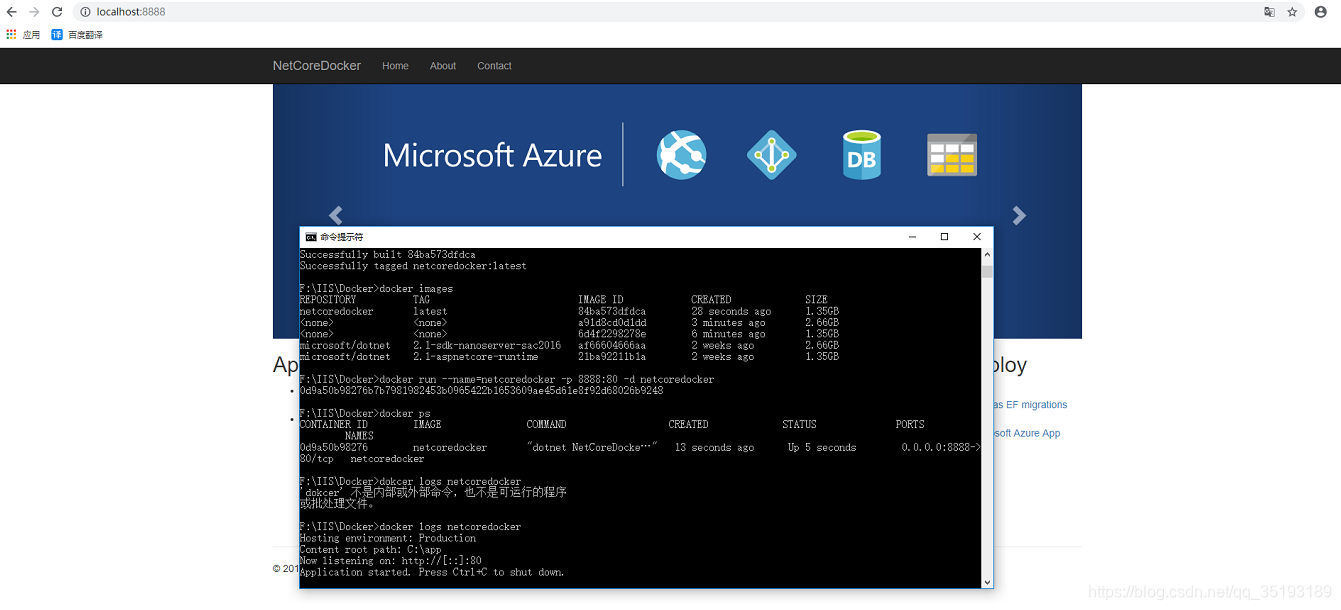1341x610 pixels.
Task: Maximize the command prompt window
Action: 944,237
